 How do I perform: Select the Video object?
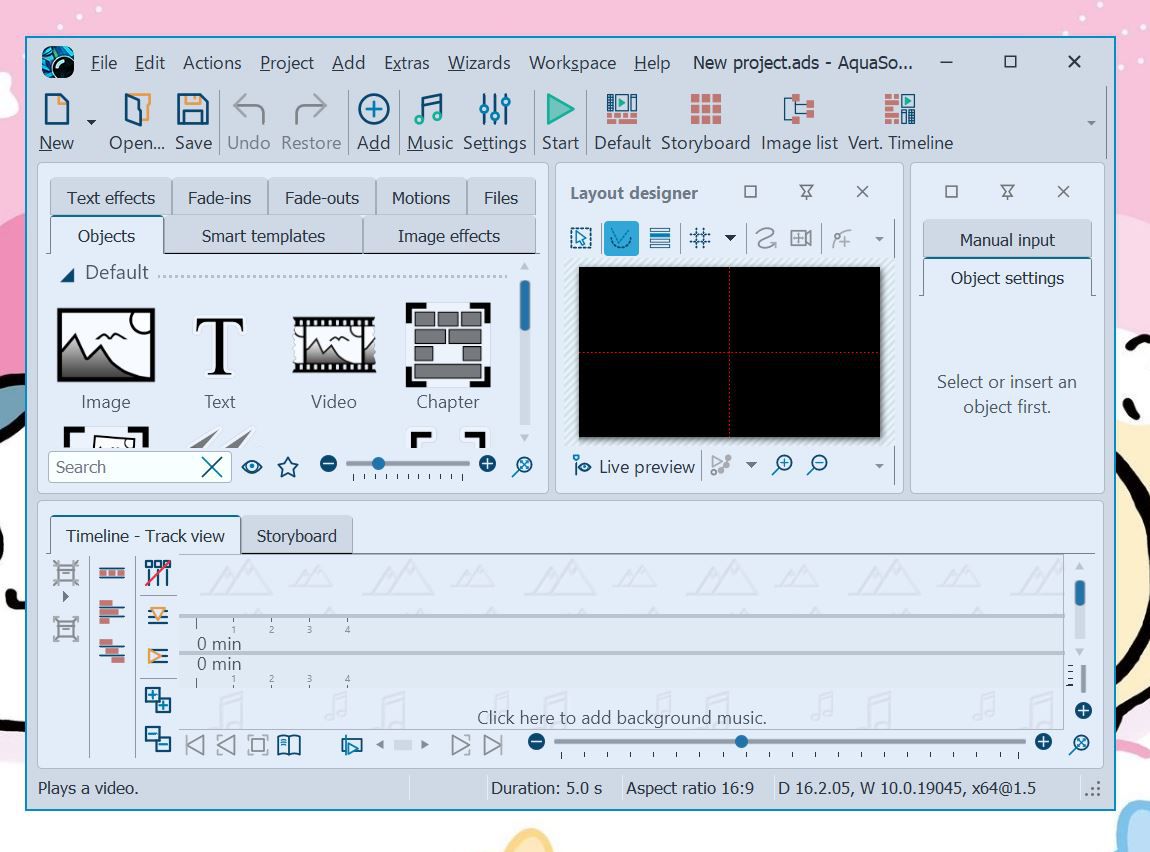pos(334,344)
